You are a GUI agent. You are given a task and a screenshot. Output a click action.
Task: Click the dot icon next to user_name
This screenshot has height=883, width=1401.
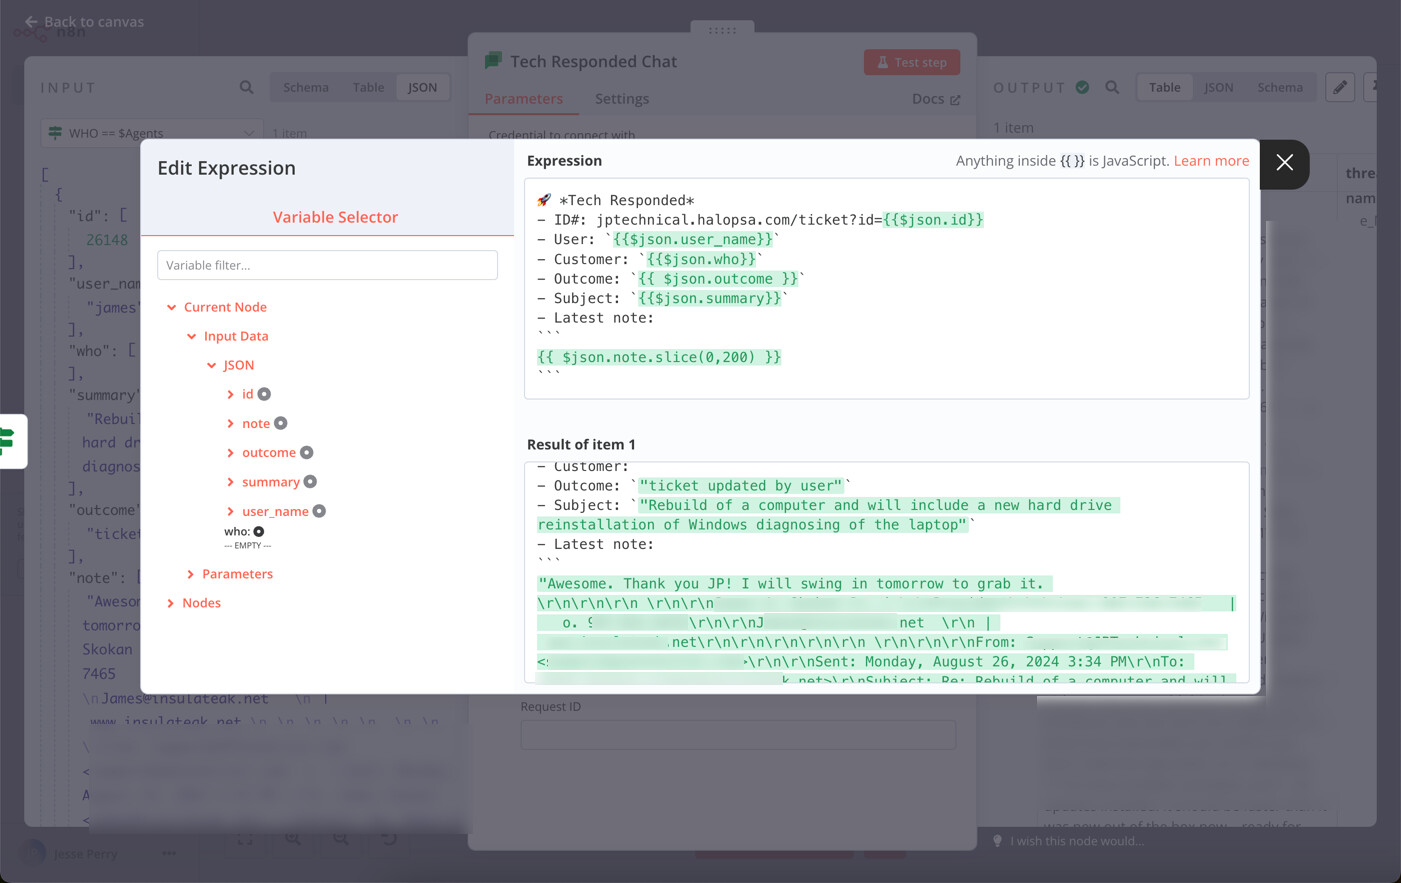point(319,511)
